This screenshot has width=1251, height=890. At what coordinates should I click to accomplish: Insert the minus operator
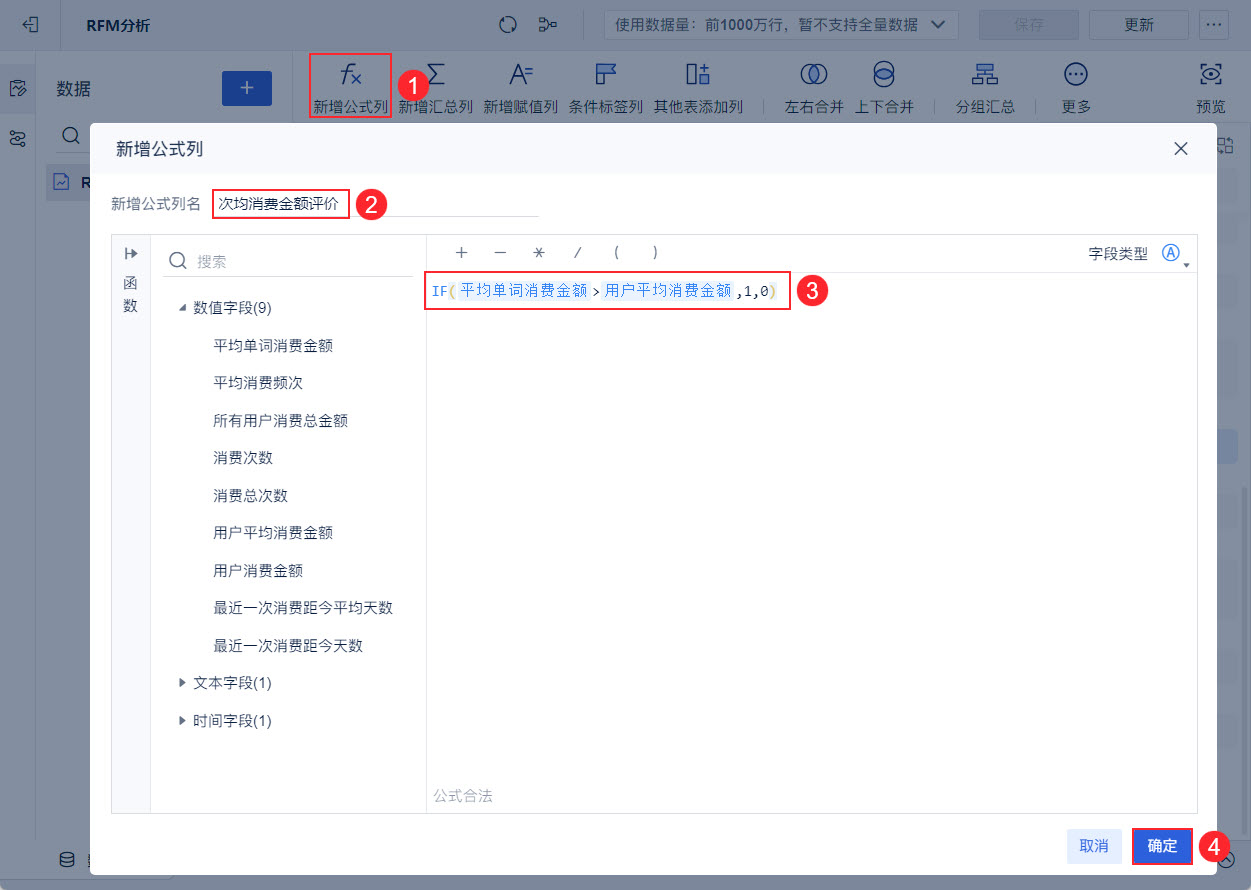500,253
